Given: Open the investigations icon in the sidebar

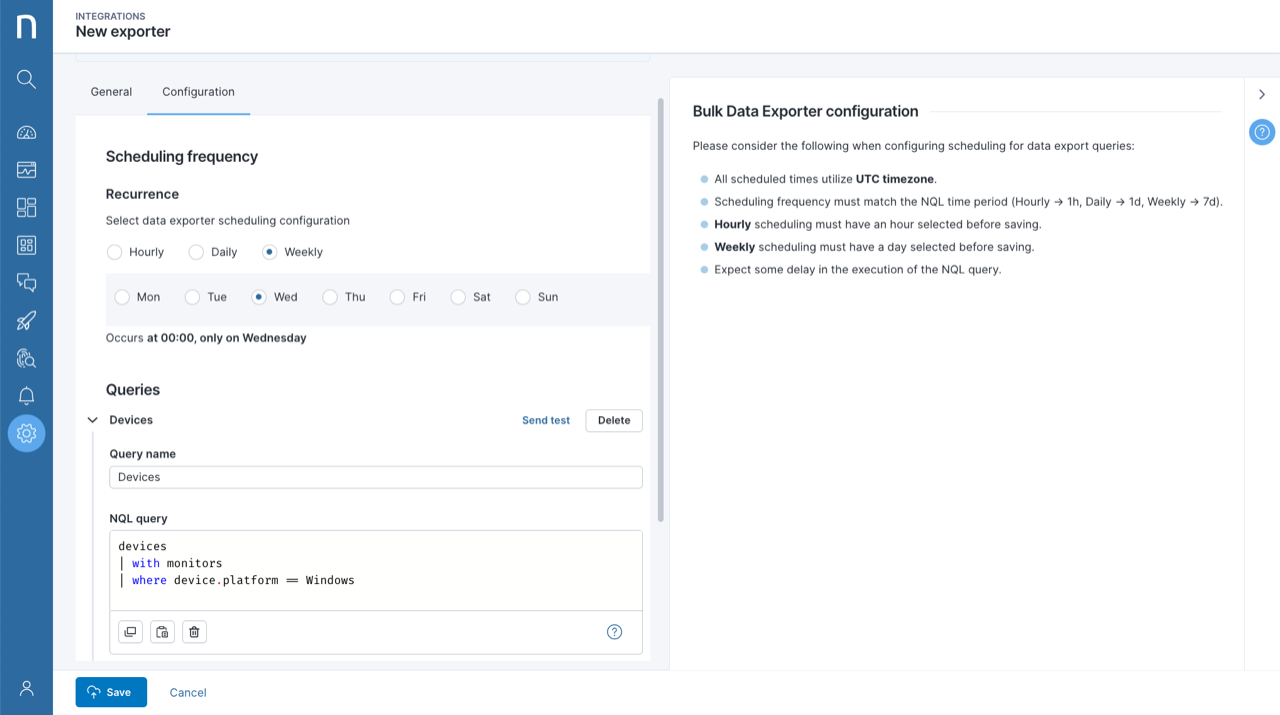Looking at the screenshot, I should [25, 358].
